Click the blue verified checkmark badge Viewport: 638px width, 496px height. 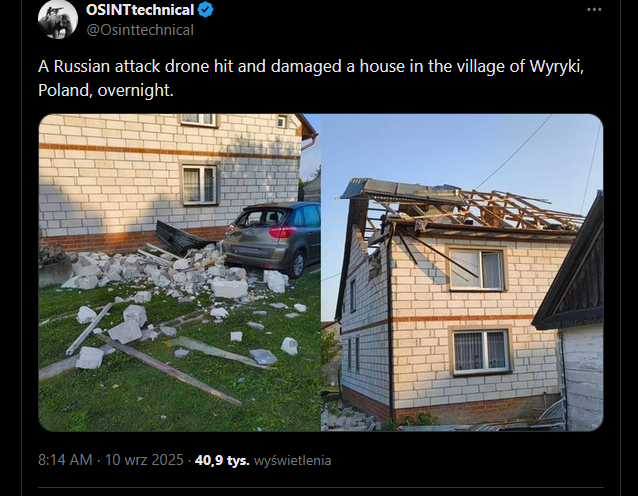pos(205,10)
